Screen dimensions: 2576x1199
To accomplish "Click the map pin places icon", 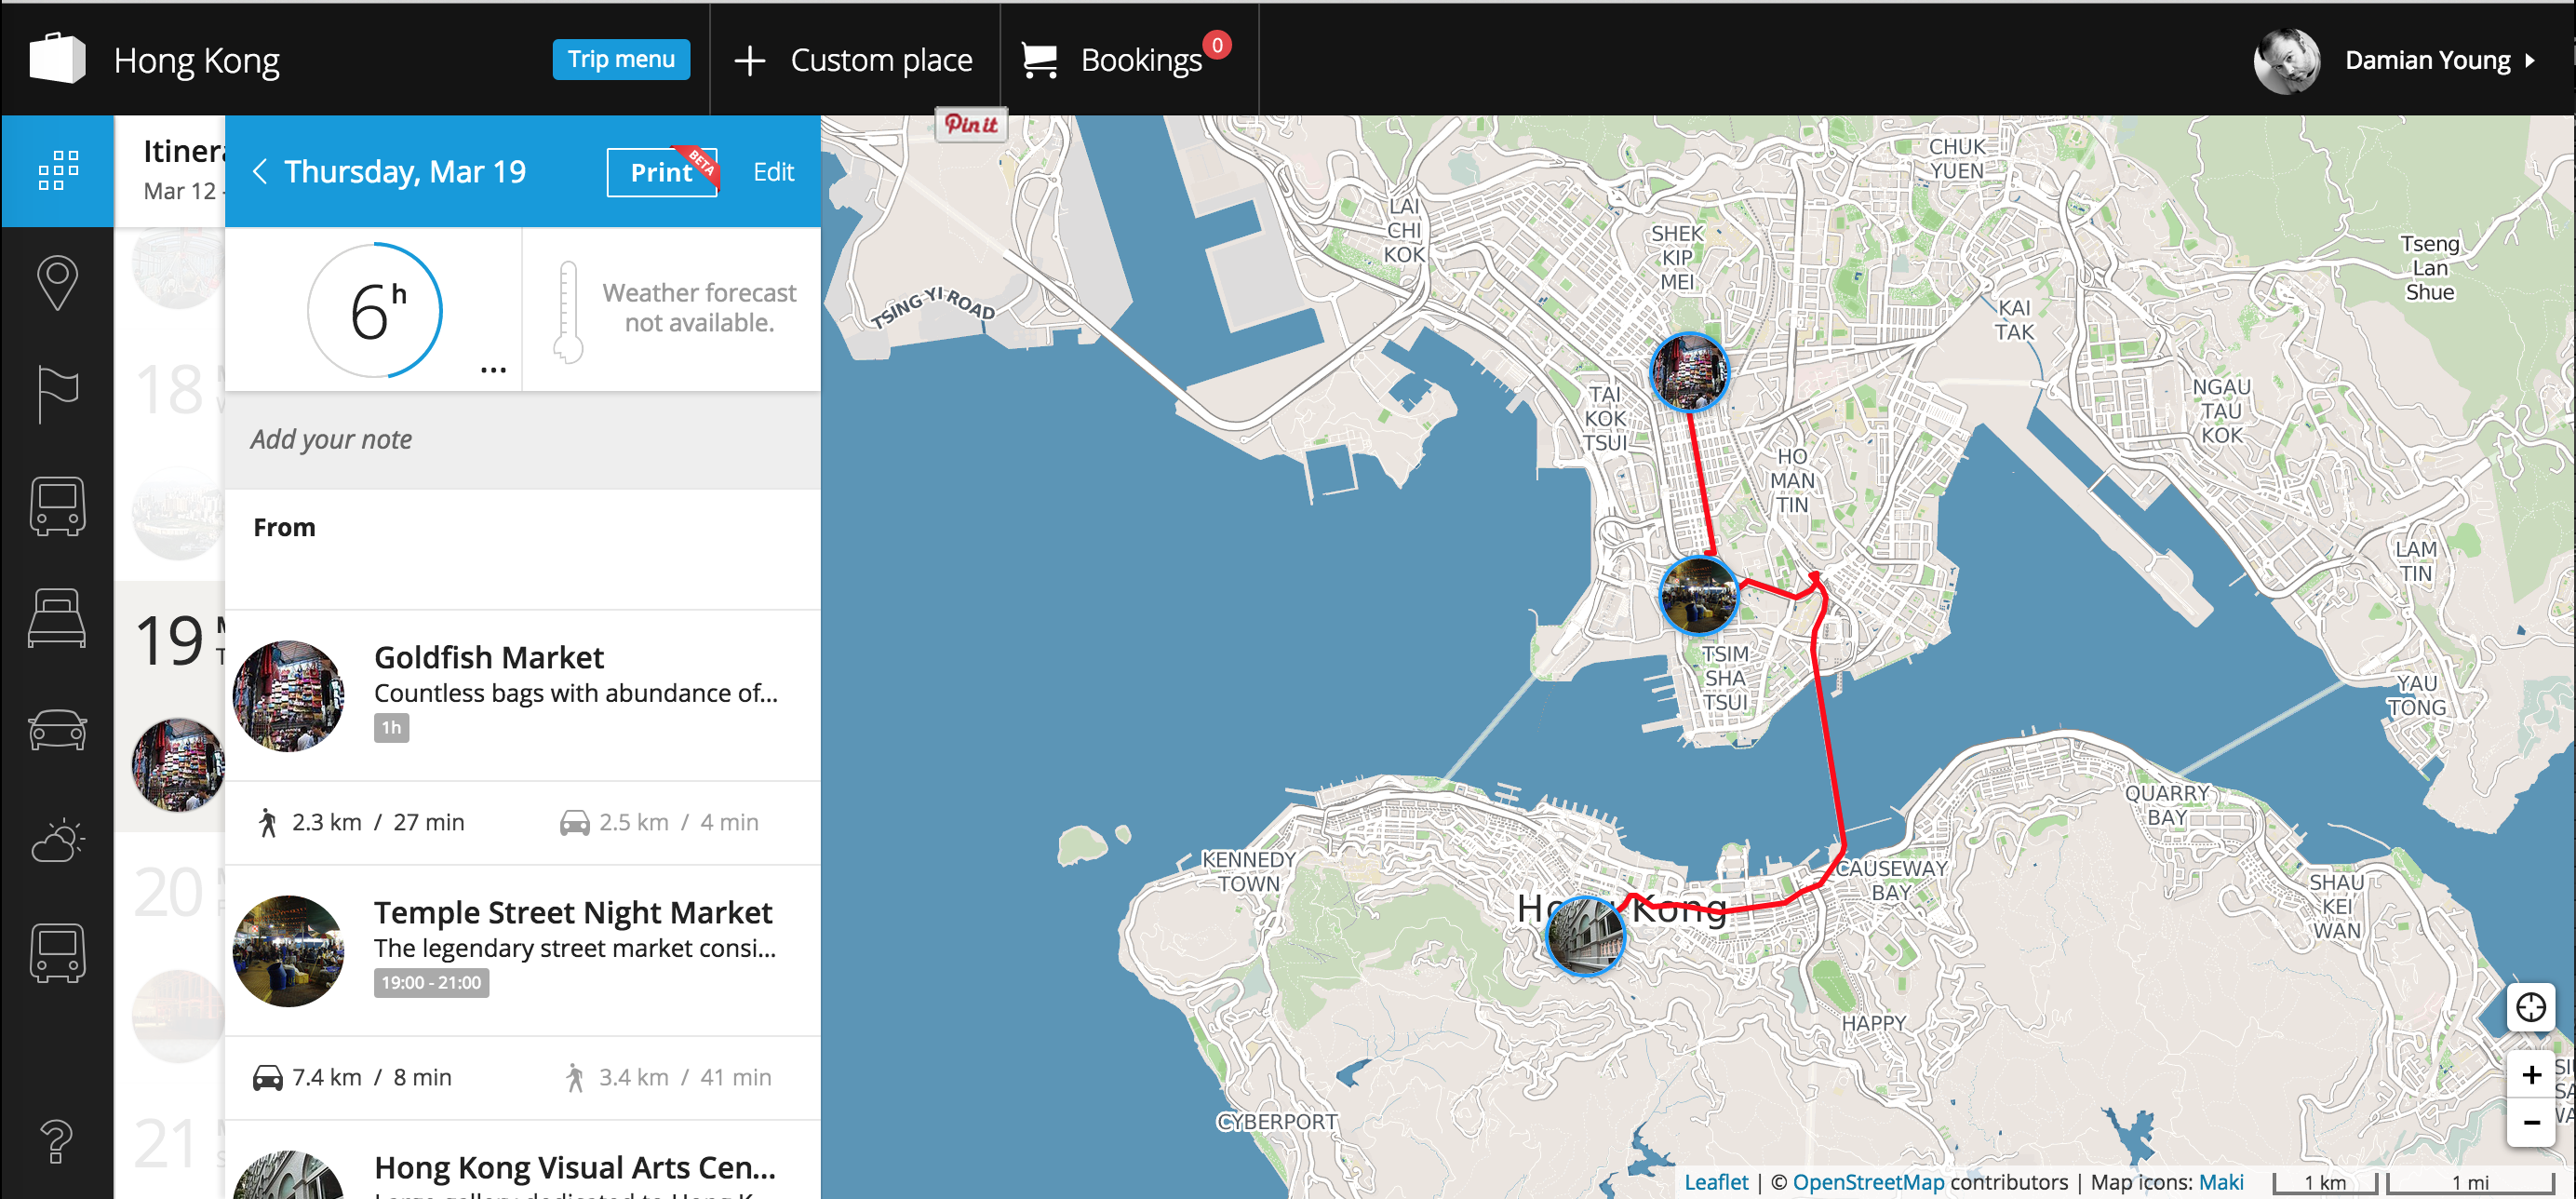I will tap(57, 283).
